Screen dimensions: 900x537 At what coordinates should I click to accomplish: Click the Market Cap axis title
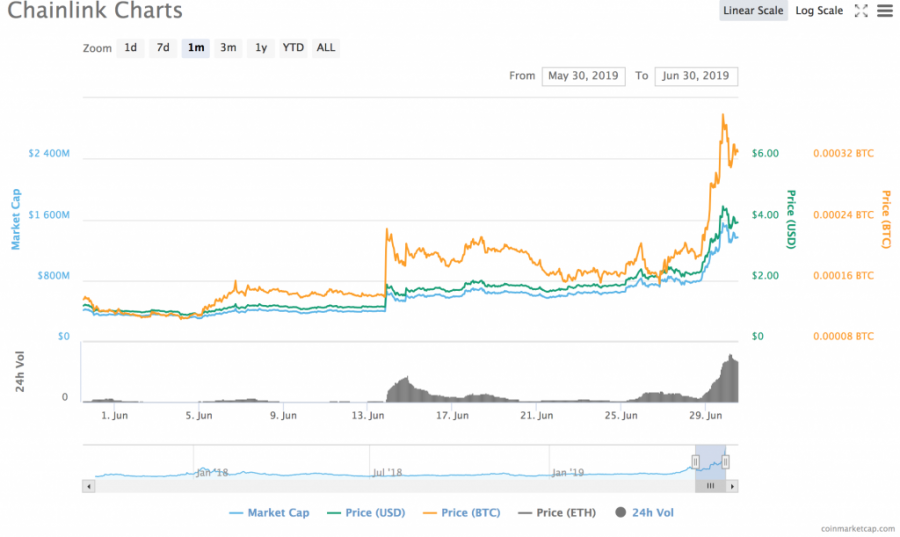(15, 219)
